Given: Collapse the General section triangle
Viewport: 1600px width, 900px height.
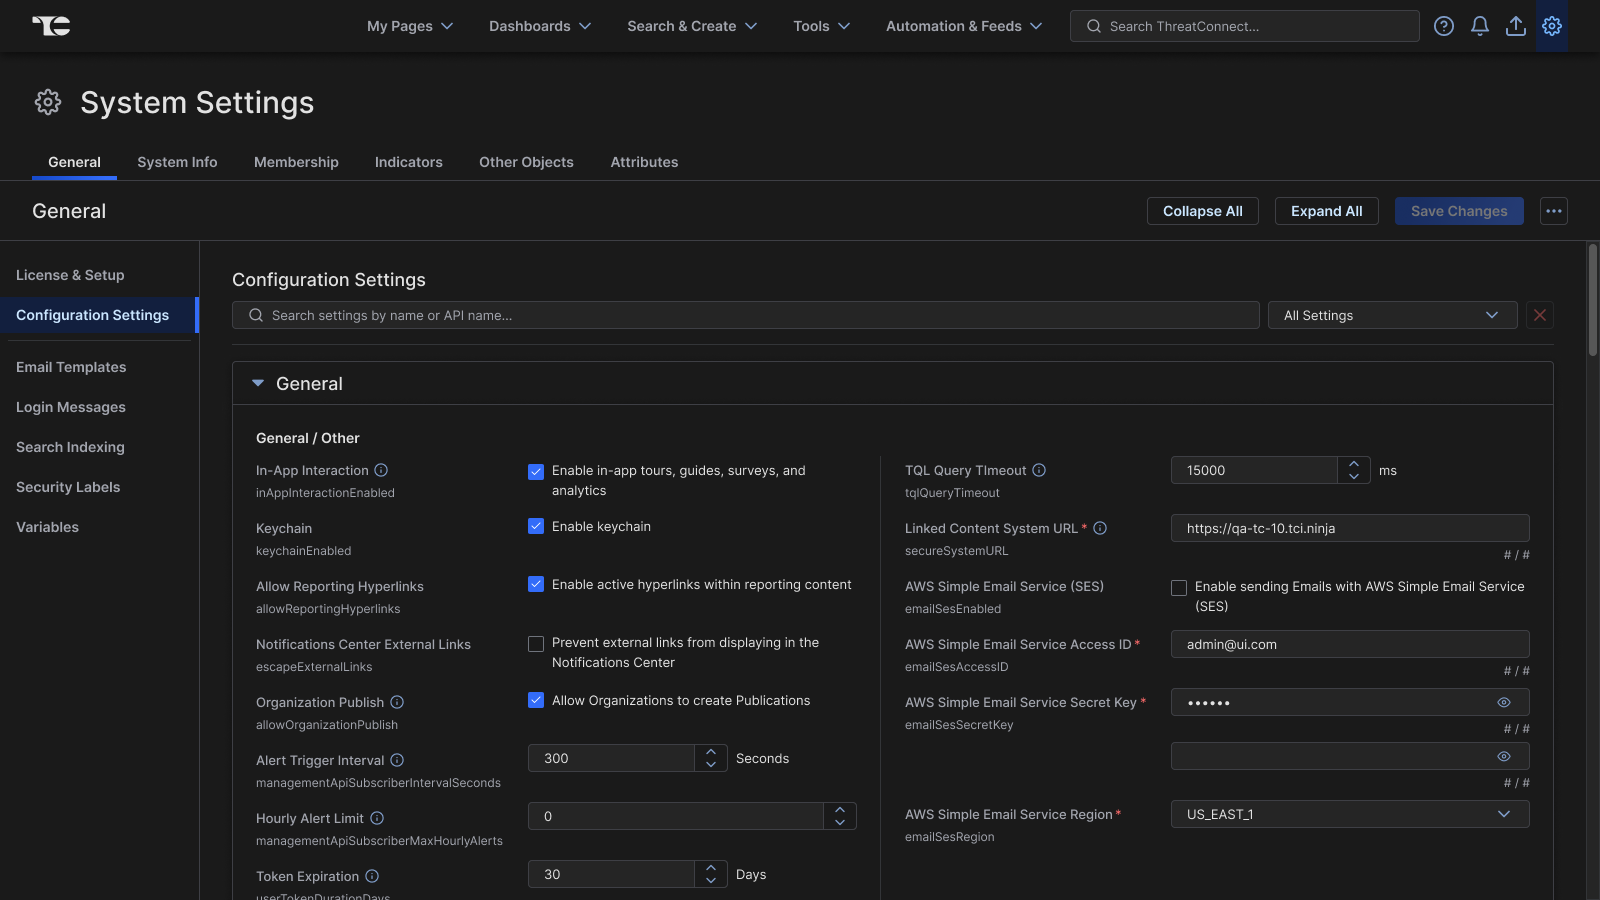Looking at the screenshot, I should [x=258, y=383].
